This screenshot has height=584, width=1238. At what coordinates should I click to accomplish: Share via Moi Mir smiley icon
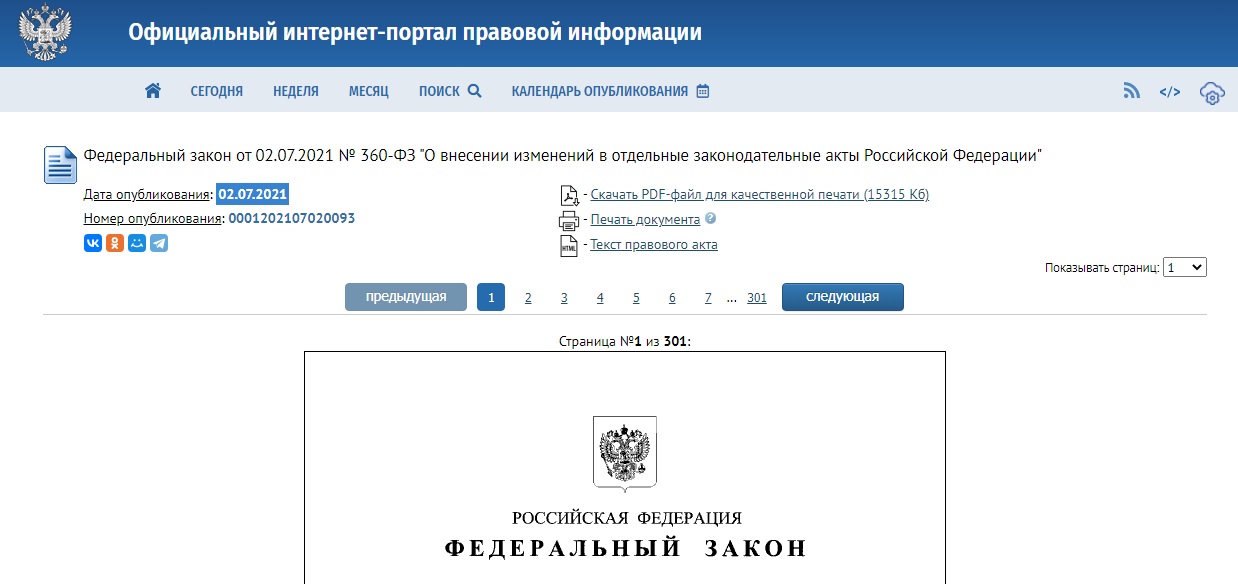pyautogui.click(x=137, y=243)
